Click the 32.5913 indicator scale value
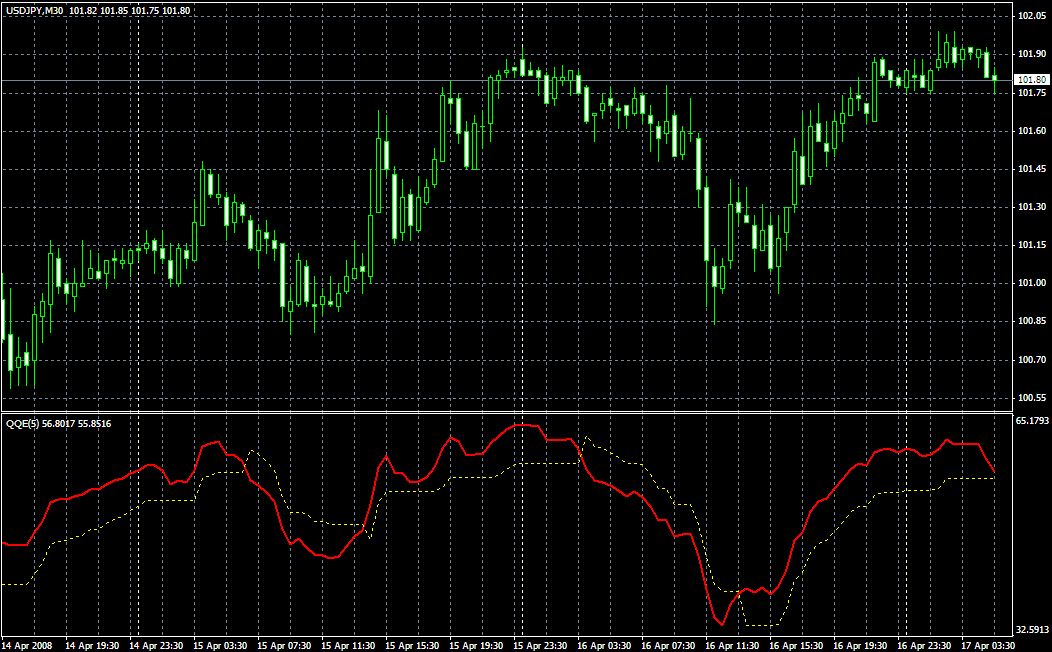This screenshot has height=652, width=1052. [x=1032, y=629]
